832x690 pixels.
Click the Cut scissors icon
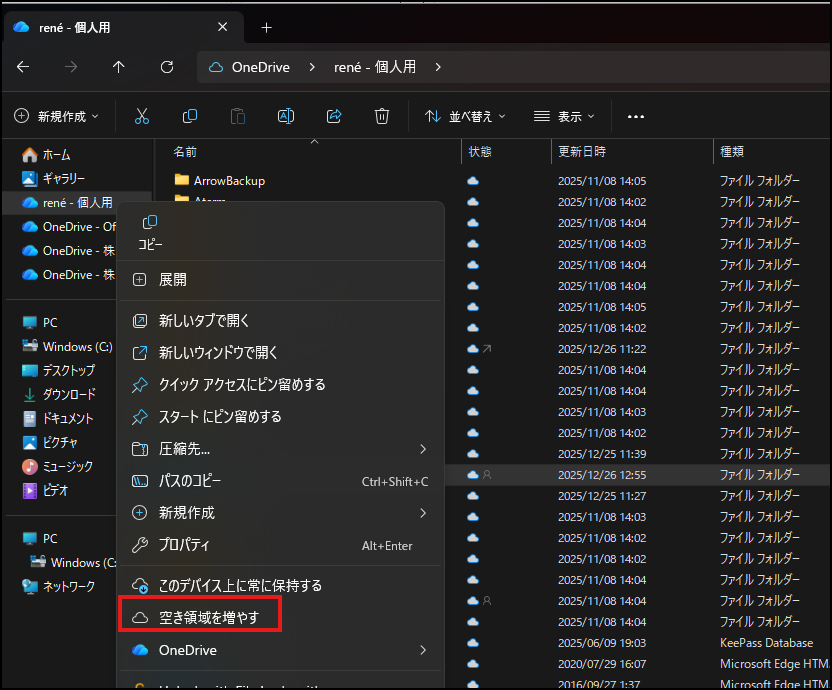click(x=142, y=116)
